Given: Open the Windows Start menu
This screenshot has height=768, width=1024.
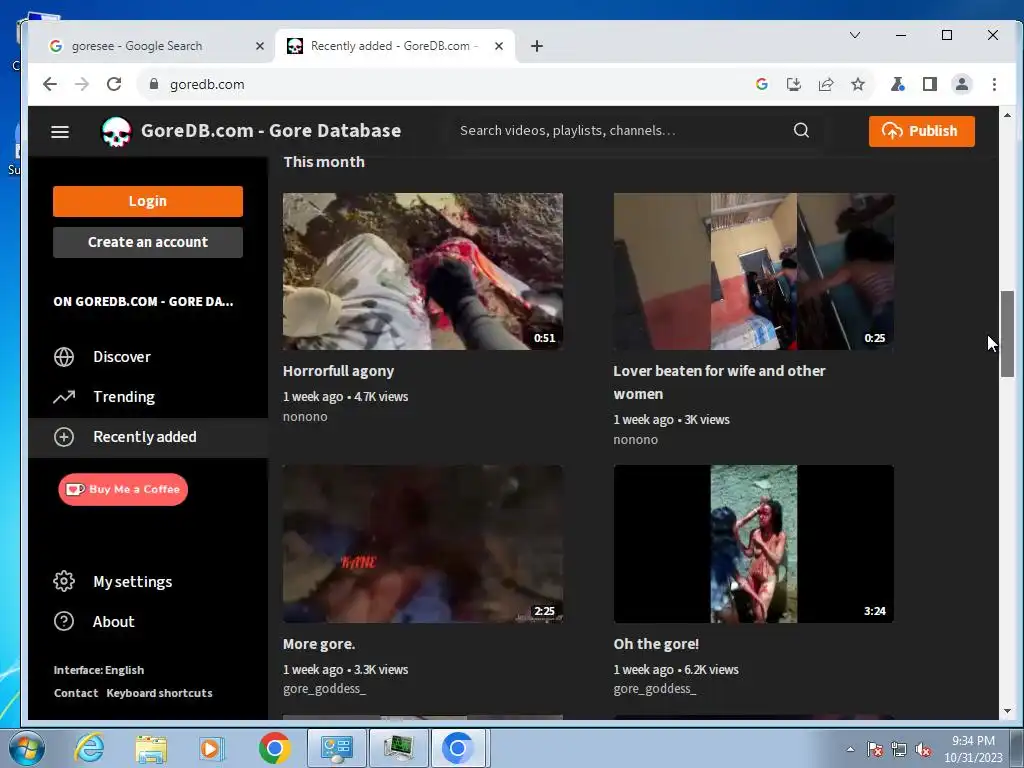Looking at the screenshot, I should pos(26,748).
